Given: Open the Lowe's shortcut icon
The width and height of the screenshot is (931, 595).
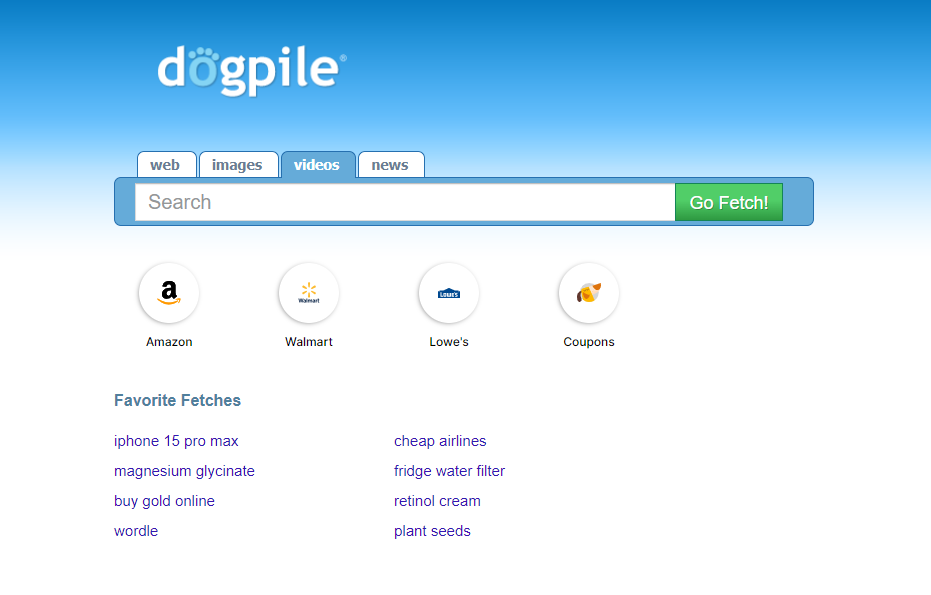Looking at the screenshot, I should (449, 293).
